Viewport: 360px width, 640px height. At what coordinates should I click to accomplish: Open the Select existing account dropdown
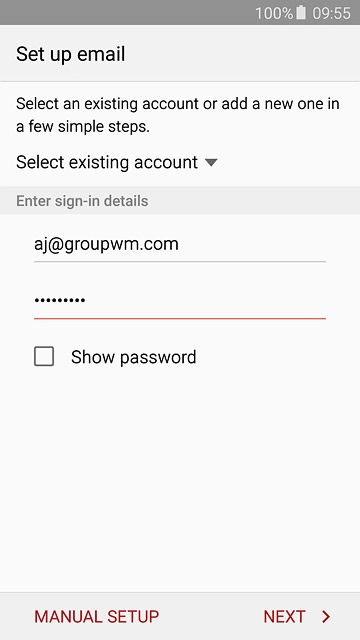pyautogui.click(x=117, y=162)
